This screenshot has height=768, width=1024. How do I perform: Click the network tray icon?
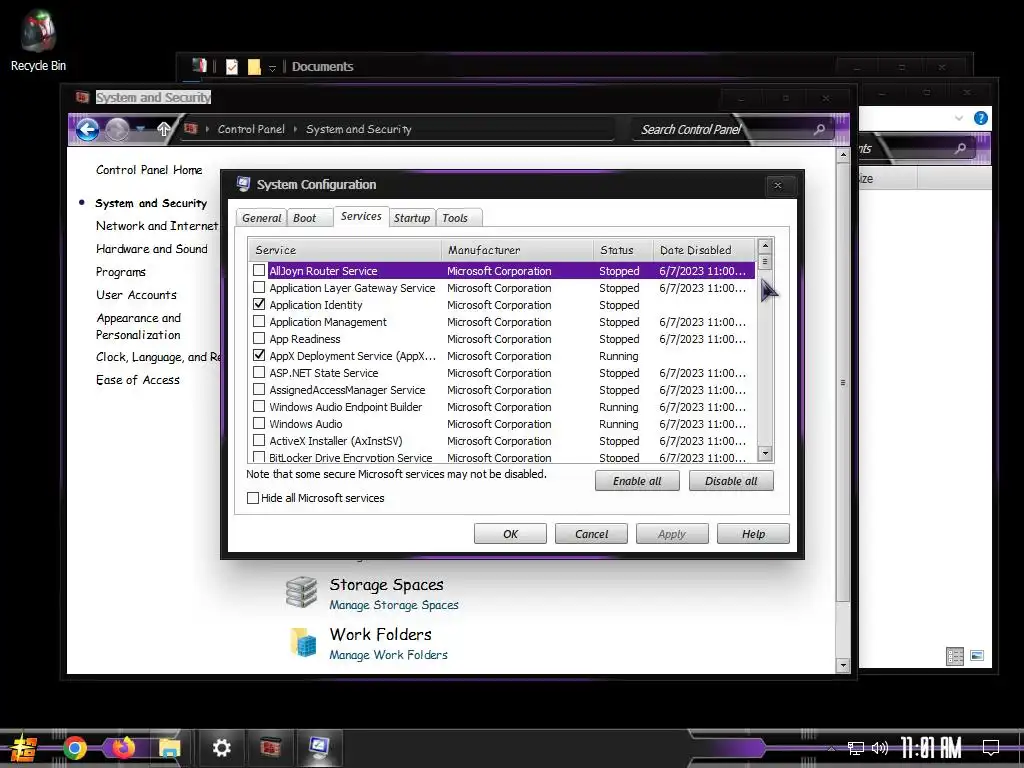coord(856,748)
